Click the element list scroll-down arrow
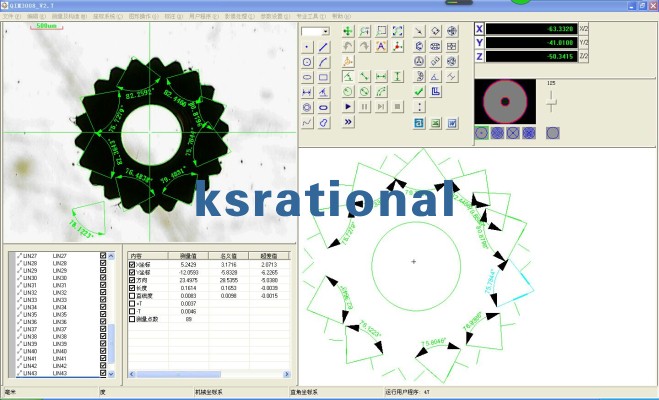The width and height of the screenshot is (659, 400). pyautogui.click(x=112, y=372)
